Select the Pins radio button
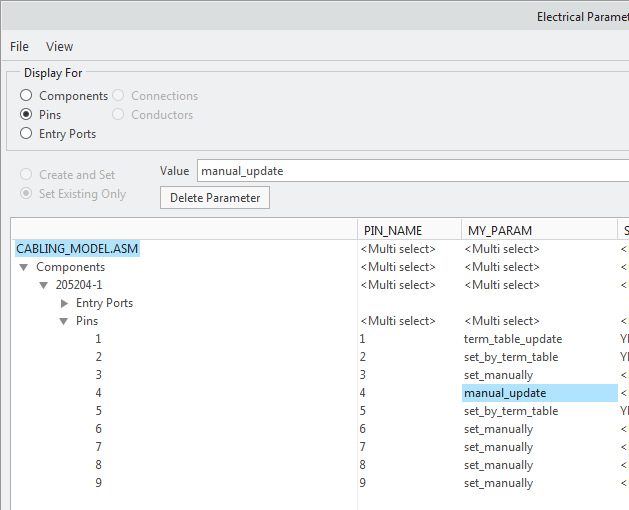The width and height of the screenshot is (629, 510). (27, 115)
